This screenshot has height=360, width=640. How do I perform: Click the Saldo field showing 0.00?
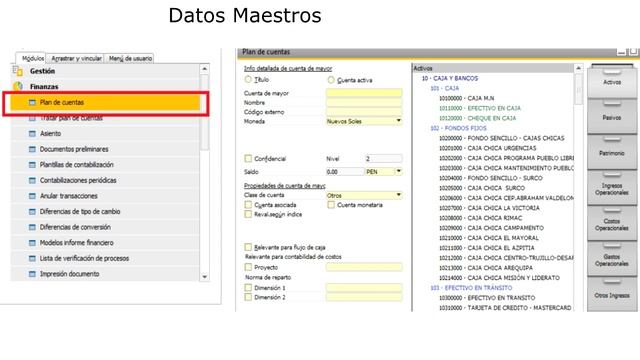[345, 172]
